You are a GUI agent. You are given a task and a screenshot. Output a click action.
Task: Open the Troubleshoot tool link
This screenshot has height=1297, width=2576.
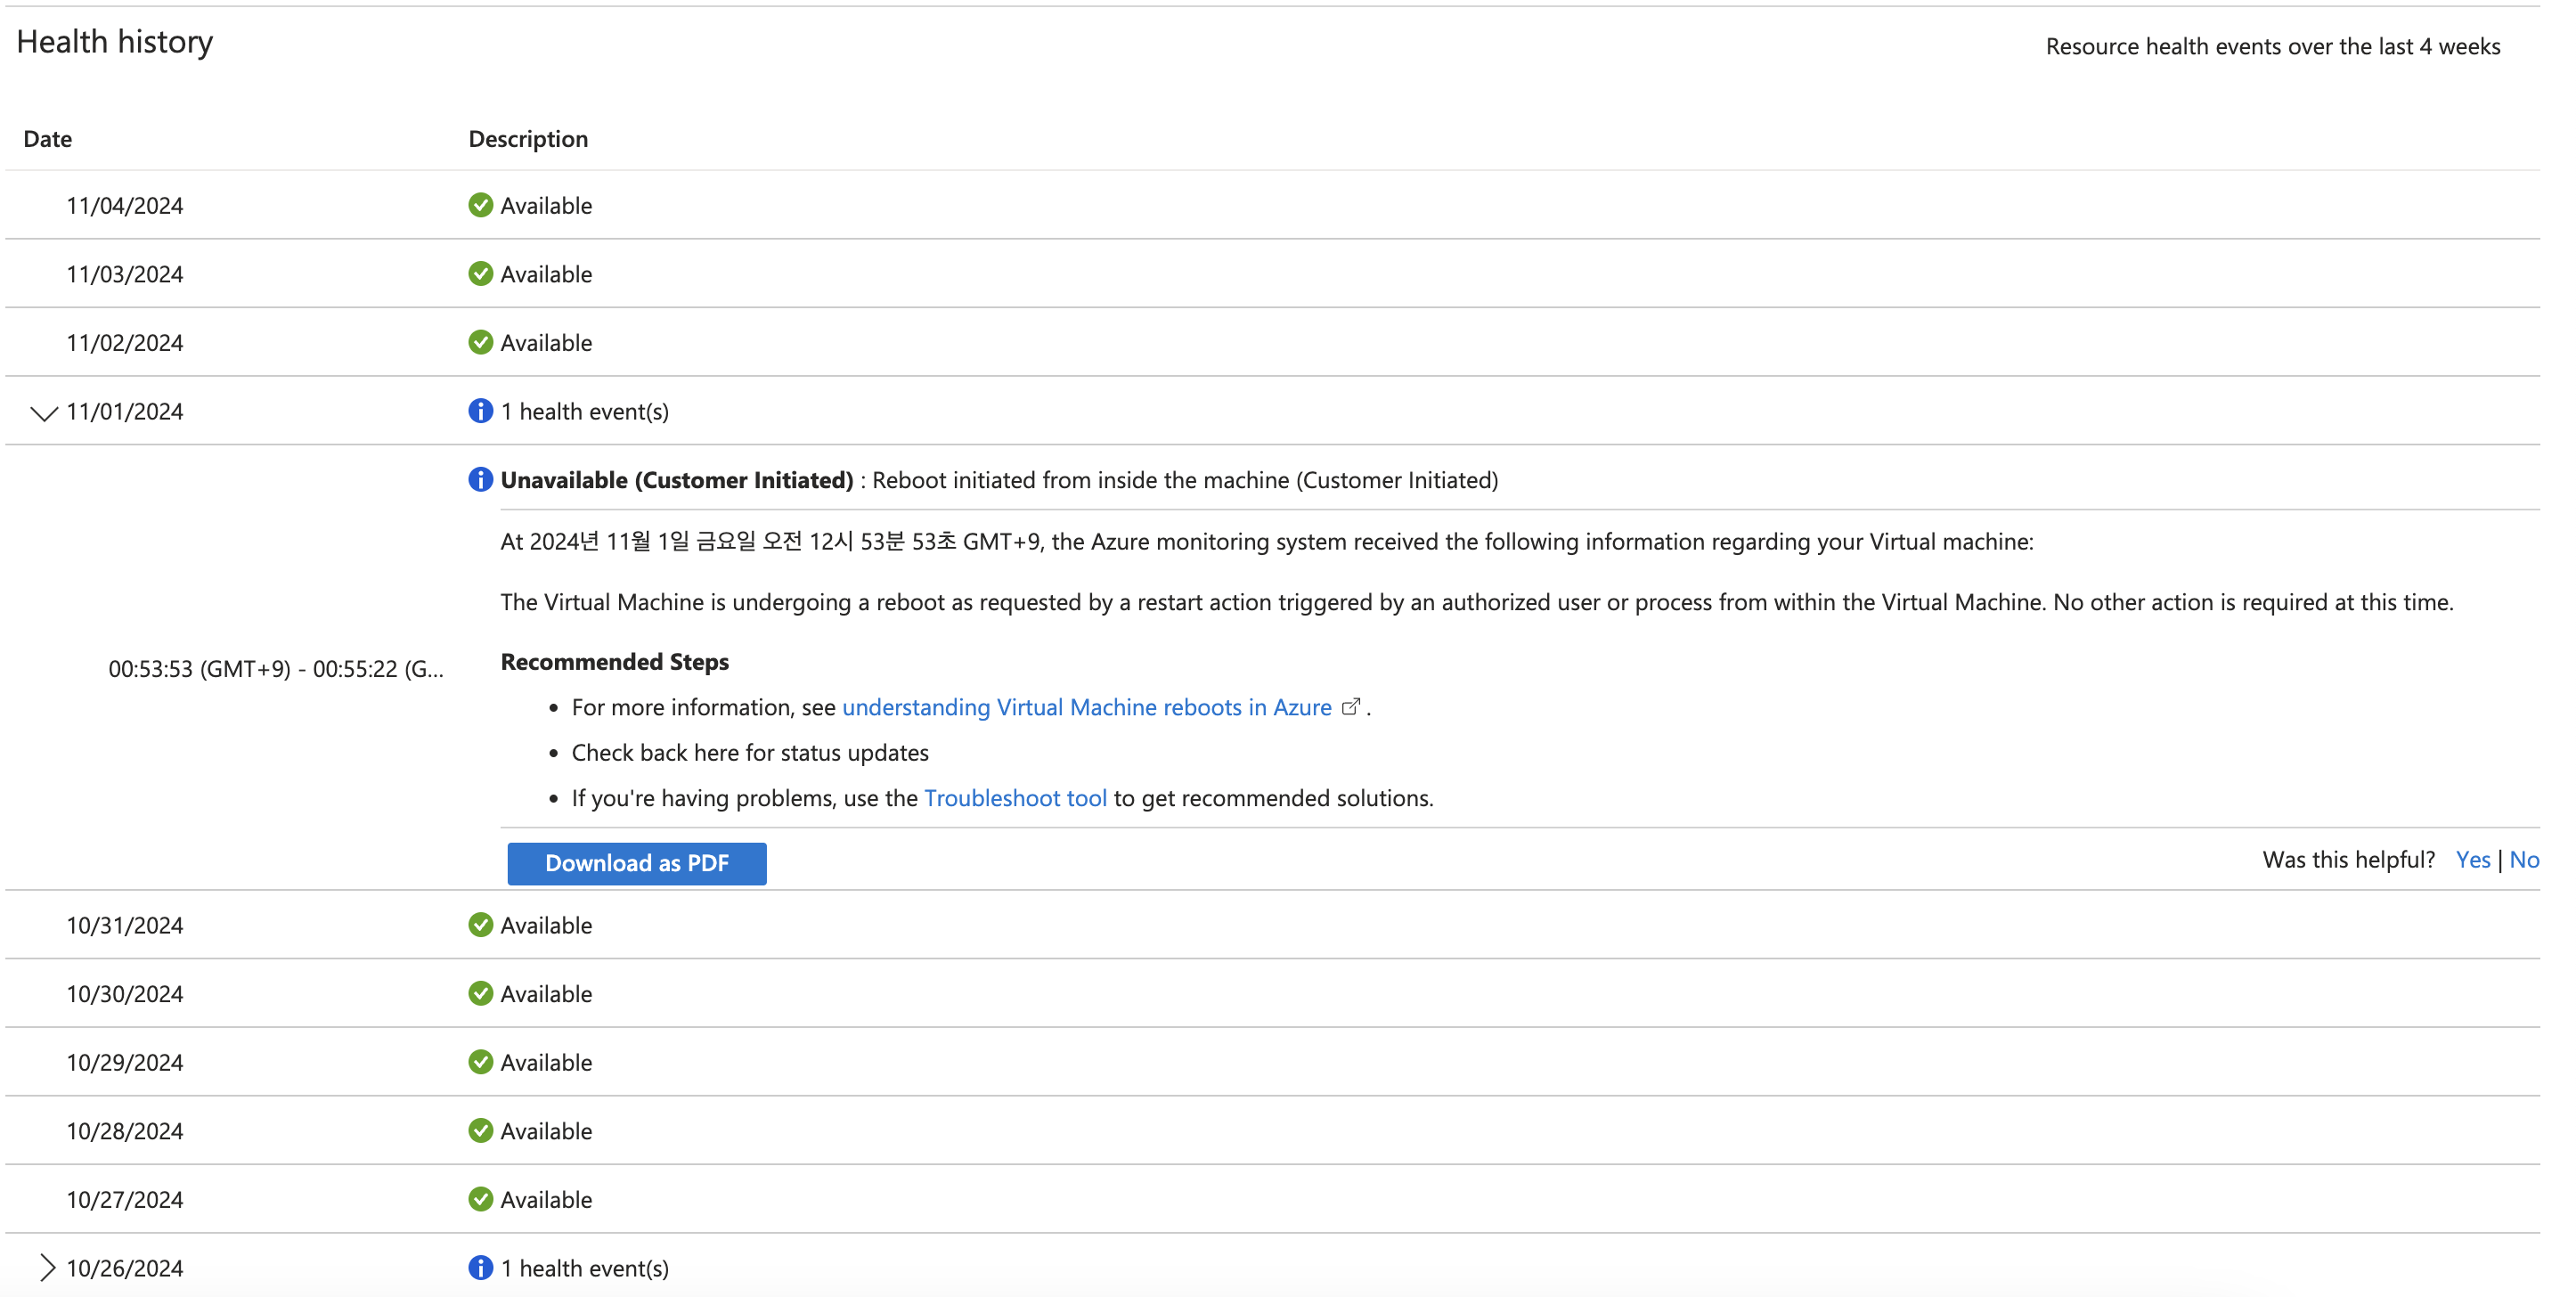pyautogui.click(x=1016, y=798)
